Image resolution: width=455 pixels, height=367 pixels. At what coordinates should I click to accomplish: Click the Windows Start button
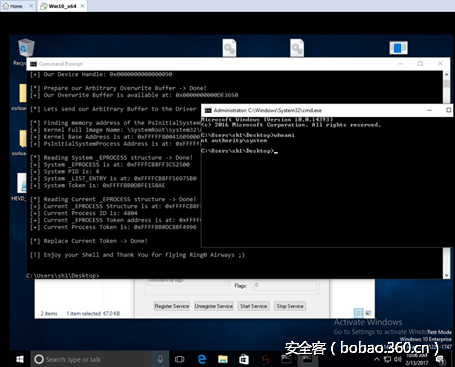pos(20,359)
